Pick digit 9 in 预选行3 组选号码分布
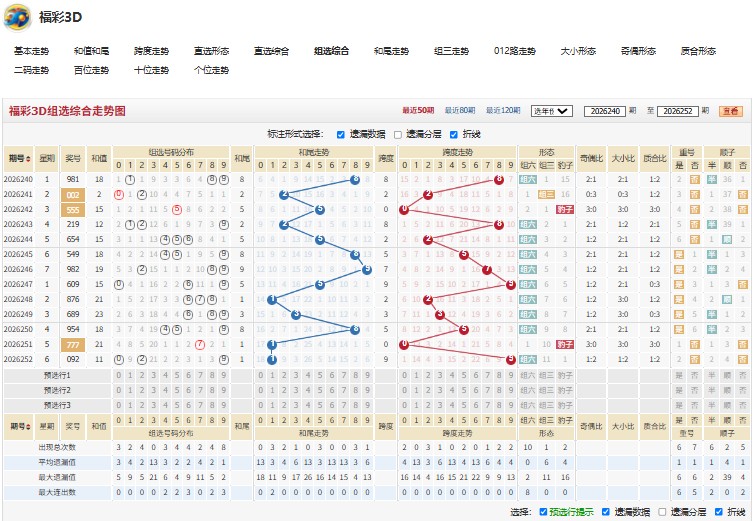 pyautogui.click(x=224, y=405)
